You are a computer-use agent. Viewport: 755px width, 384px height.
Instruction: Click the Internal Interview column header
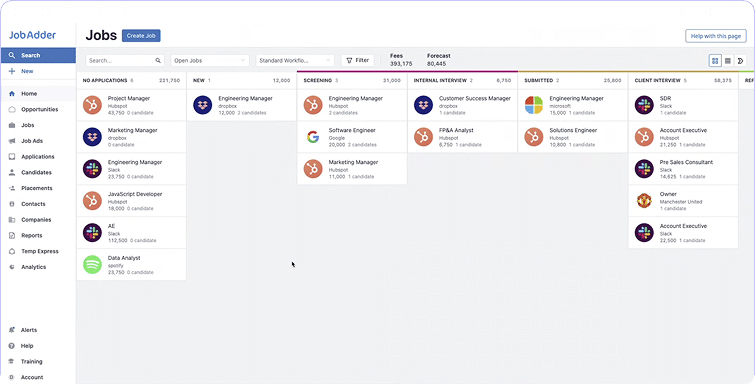point(463,80)
